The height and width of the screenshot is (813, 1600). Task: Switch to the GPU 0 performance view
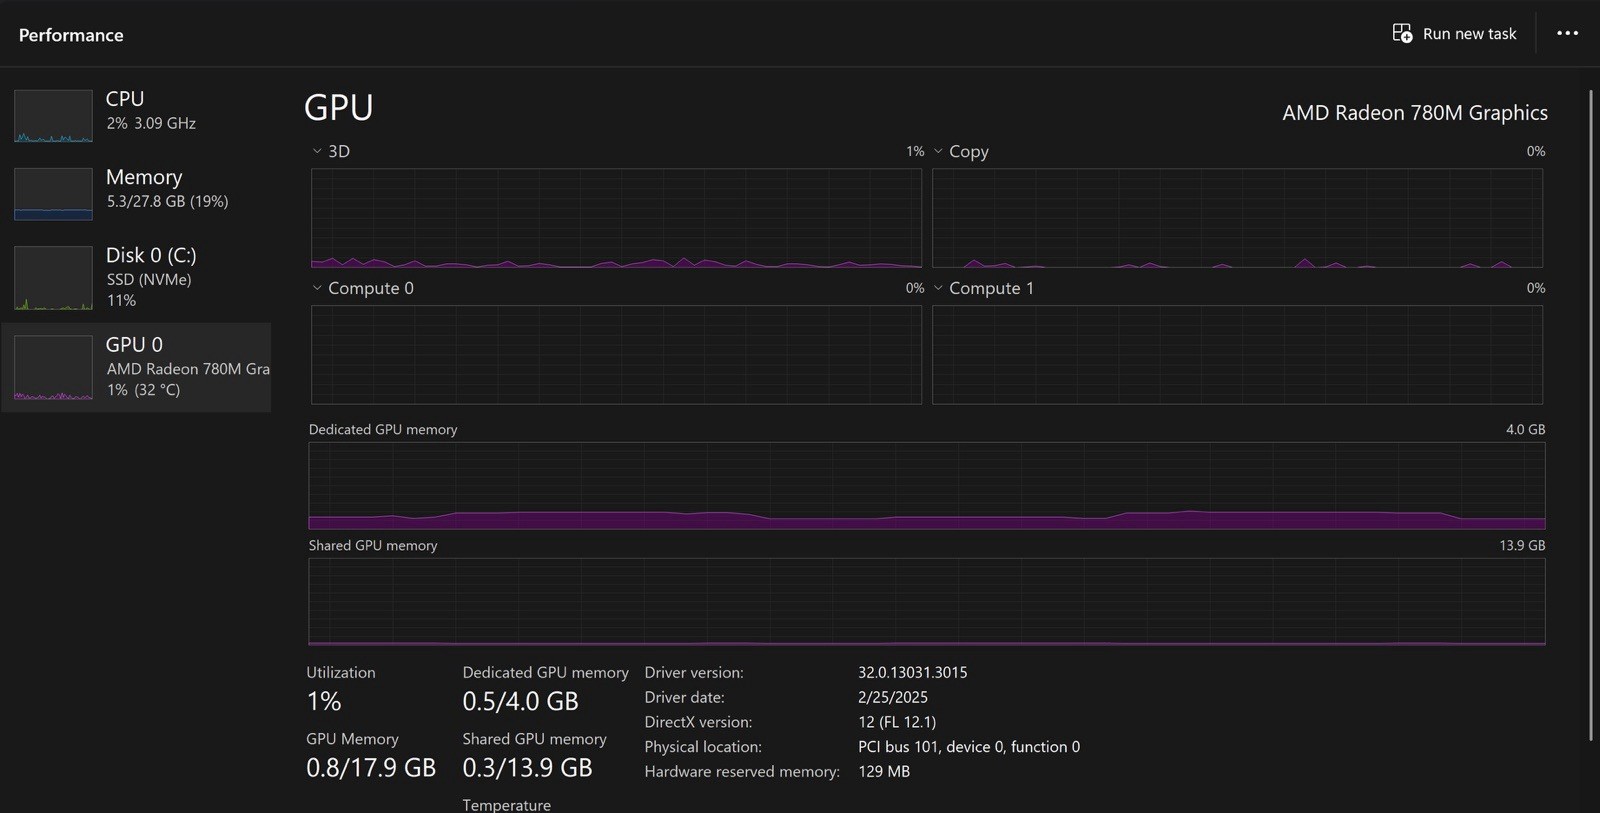tap(136, 367)
